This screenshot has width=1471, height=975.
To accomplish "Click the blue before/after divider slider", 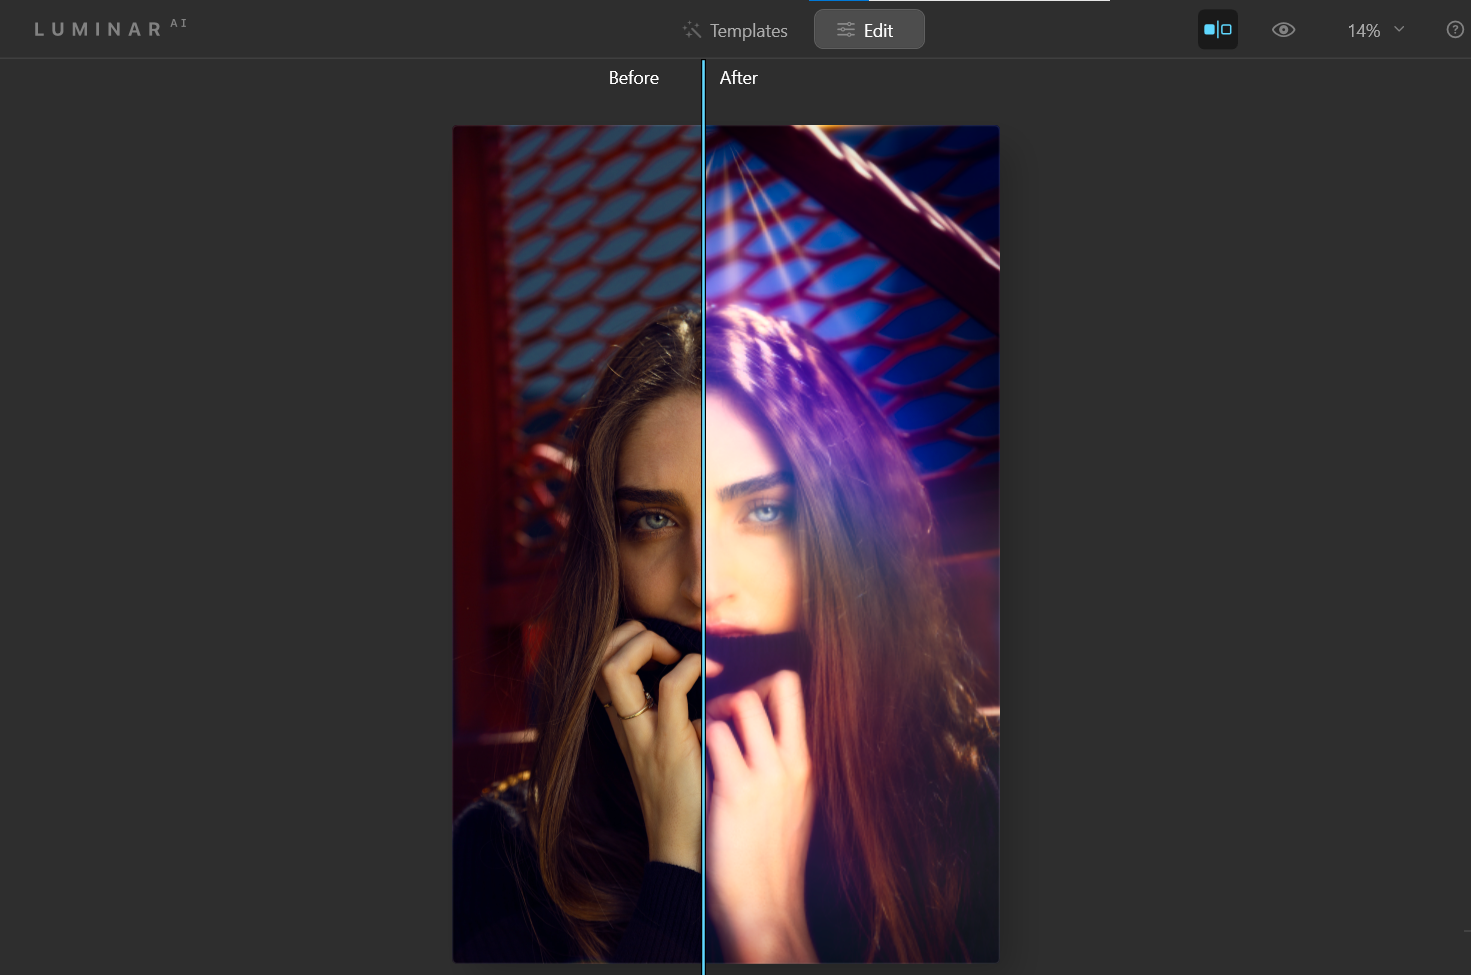I will [x=704, y=540].
